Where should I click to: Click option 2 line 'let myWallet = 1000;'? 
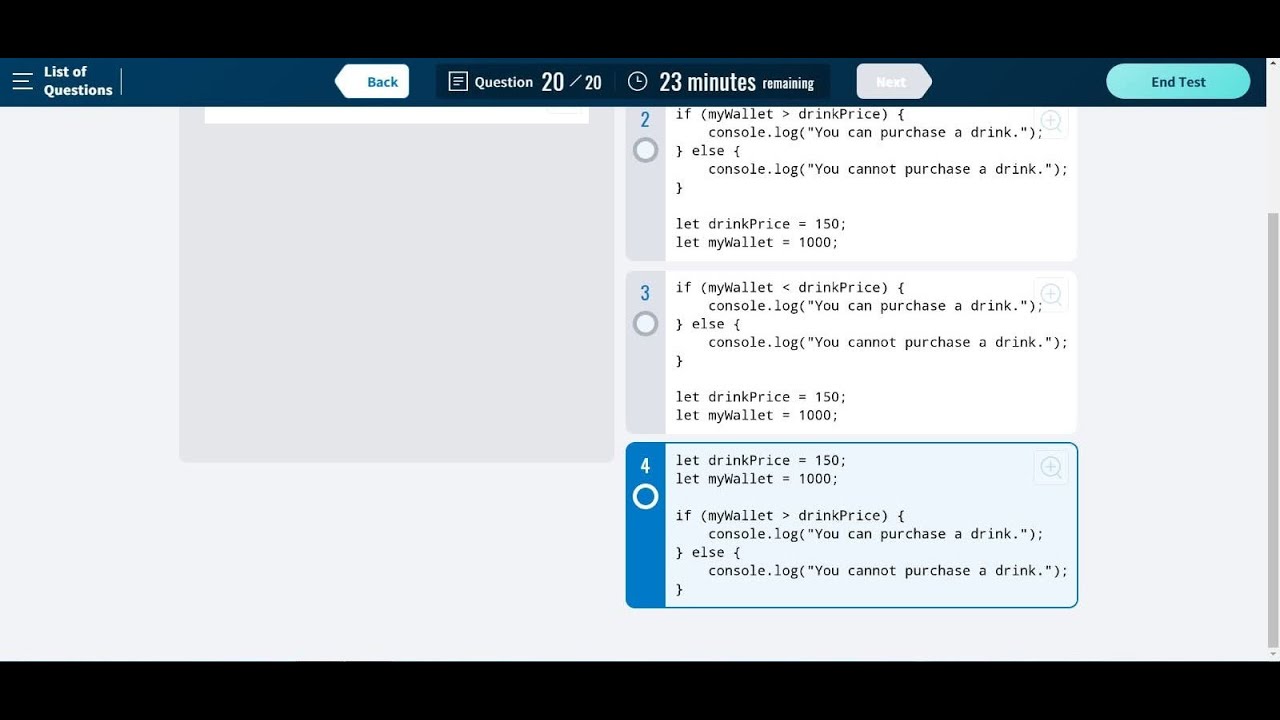click(x=757, y=243)
